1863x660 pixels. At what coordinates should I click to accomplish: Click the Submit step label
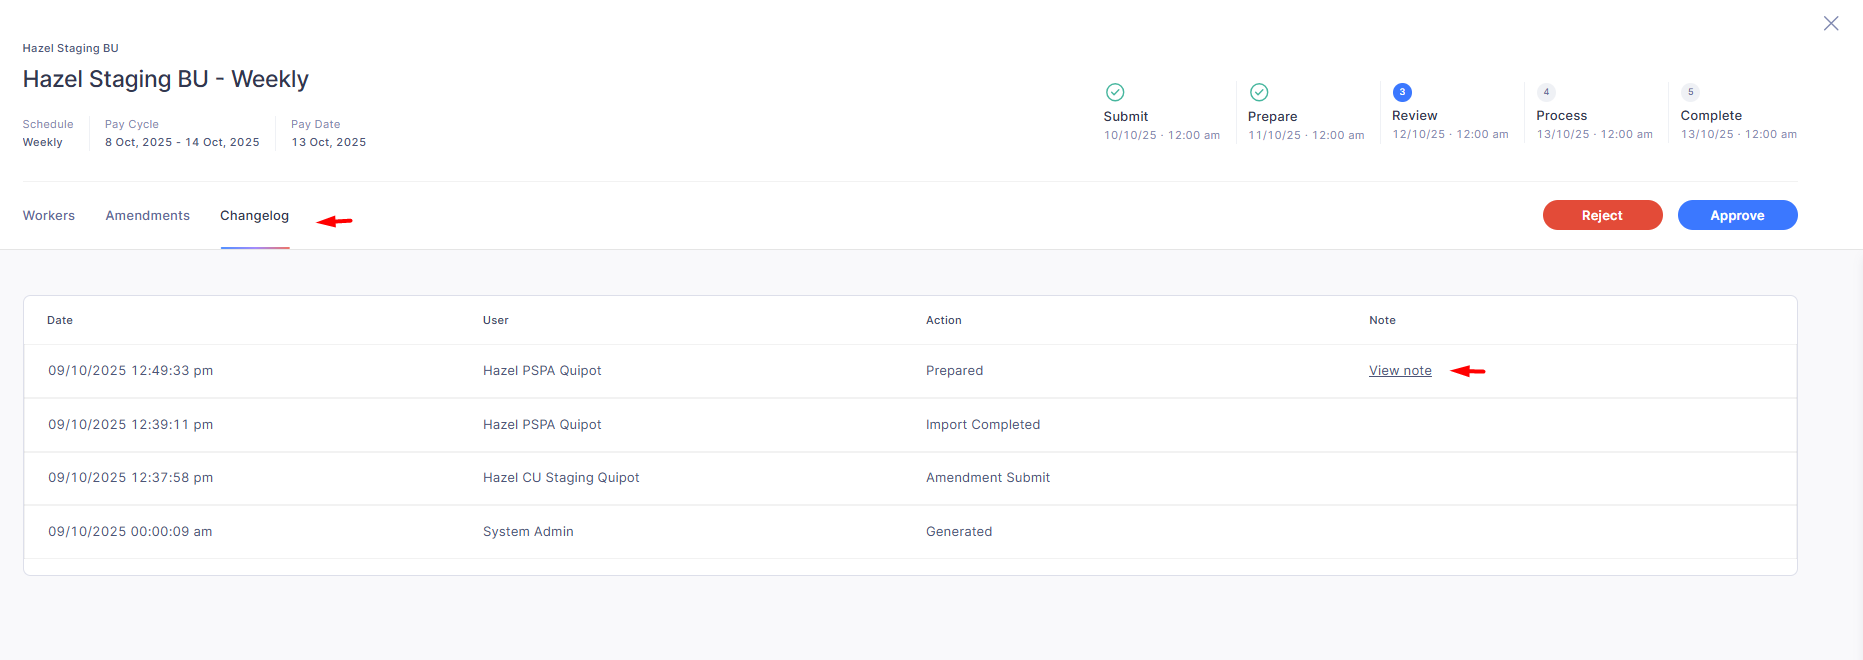pyautogui.click(x=1126, y=117)
